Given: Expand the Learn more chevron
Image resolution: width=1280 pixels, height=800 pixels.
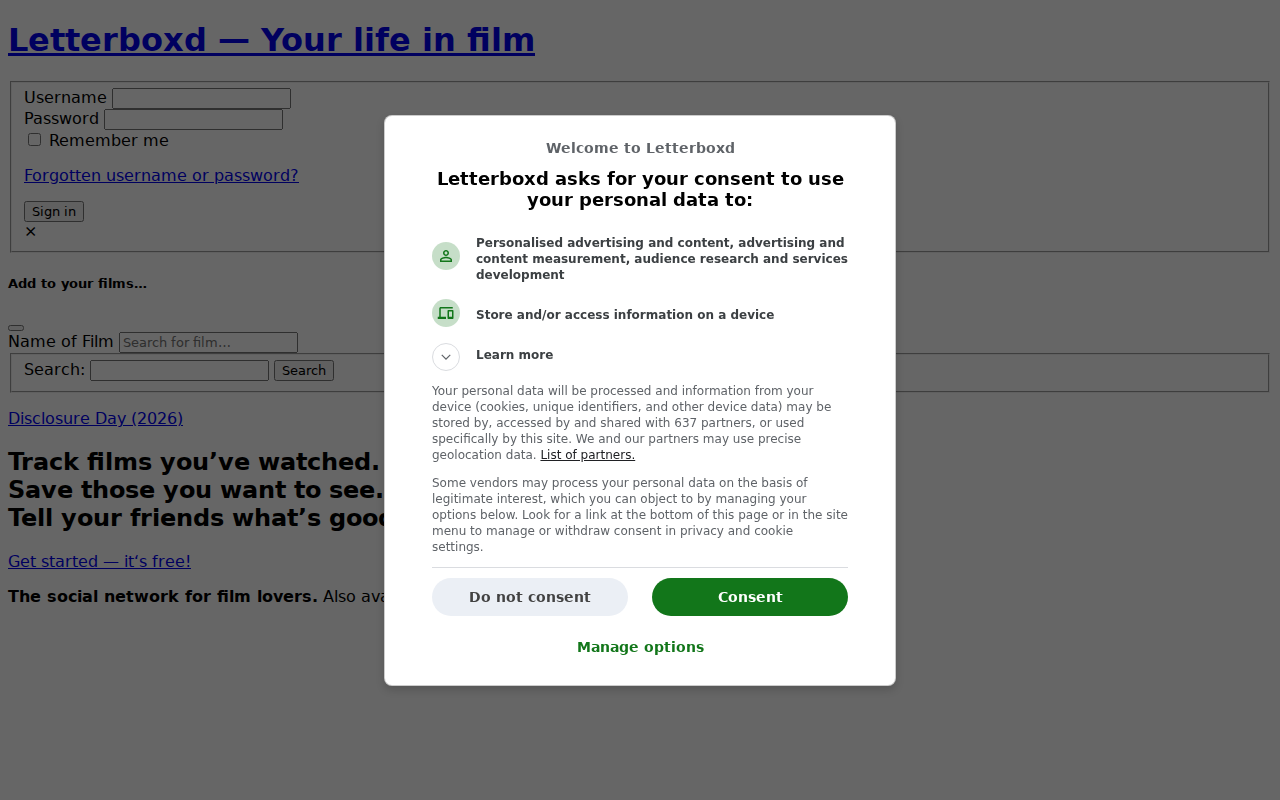Looking at the screenshot, I should (x=446, y=357).
